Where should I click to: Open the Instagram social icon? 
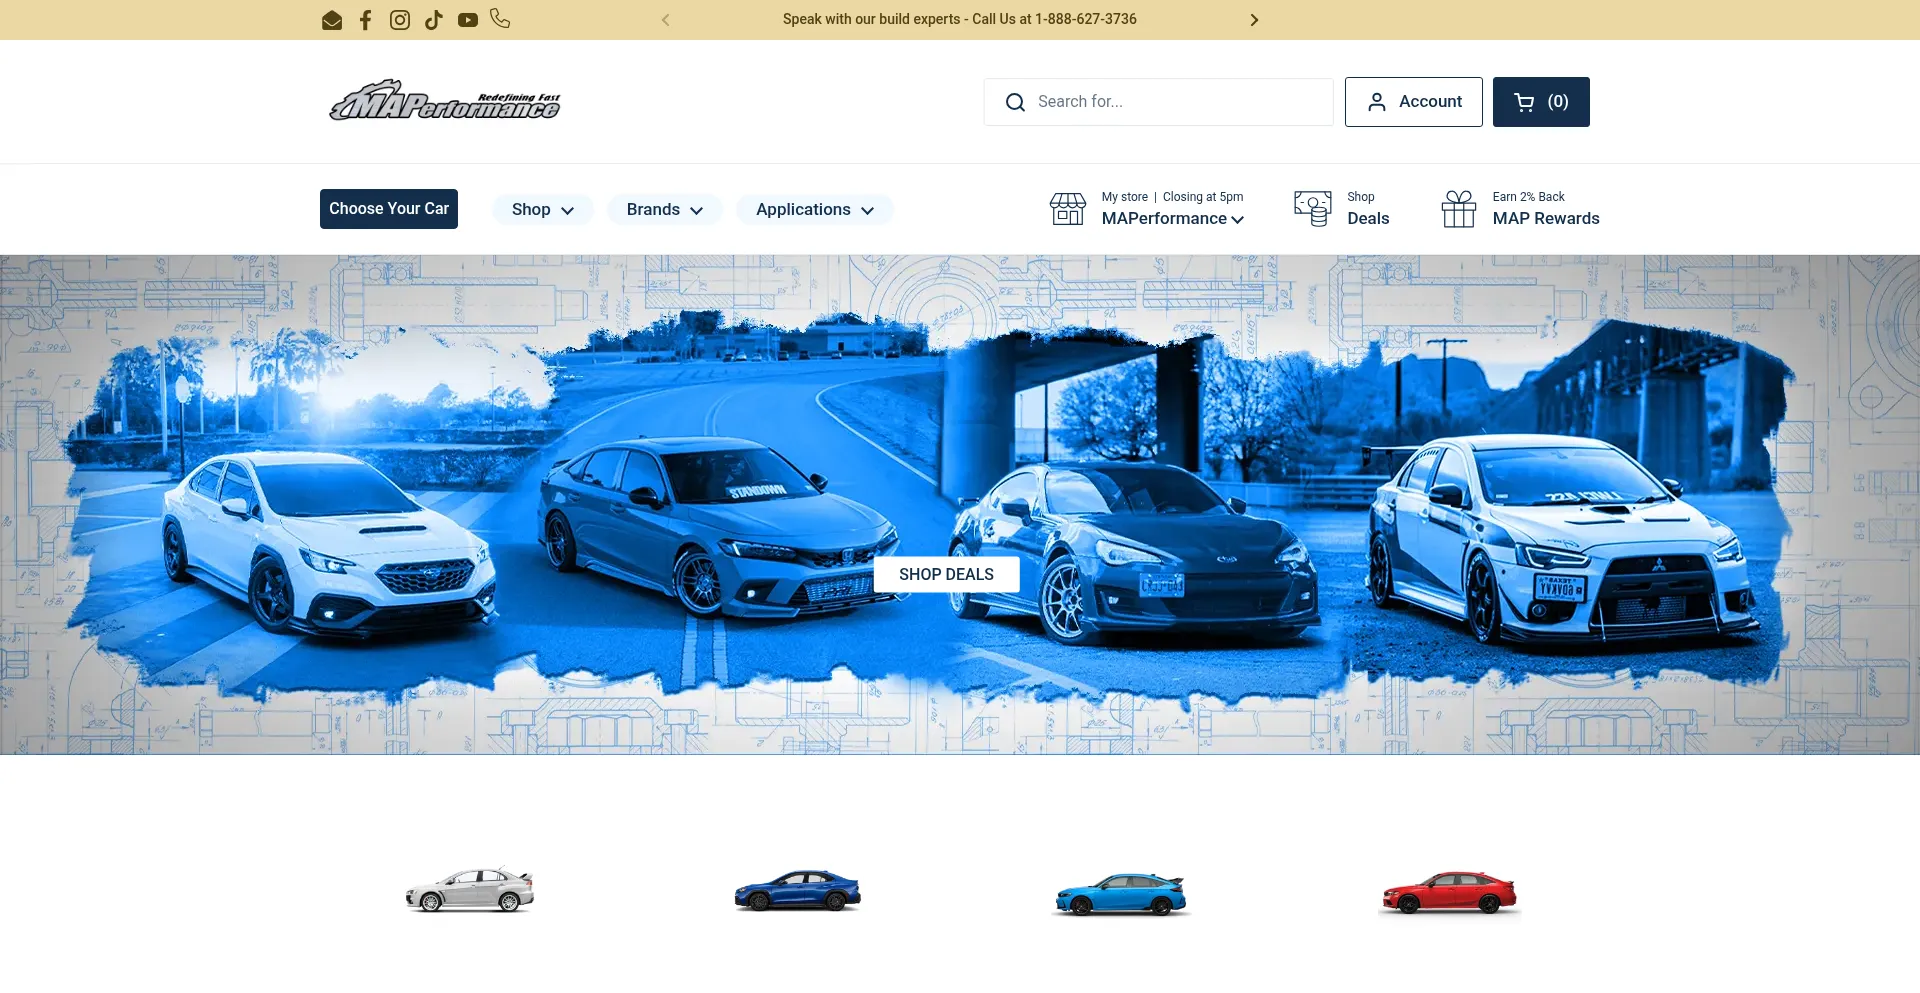(x=400, y=20)
